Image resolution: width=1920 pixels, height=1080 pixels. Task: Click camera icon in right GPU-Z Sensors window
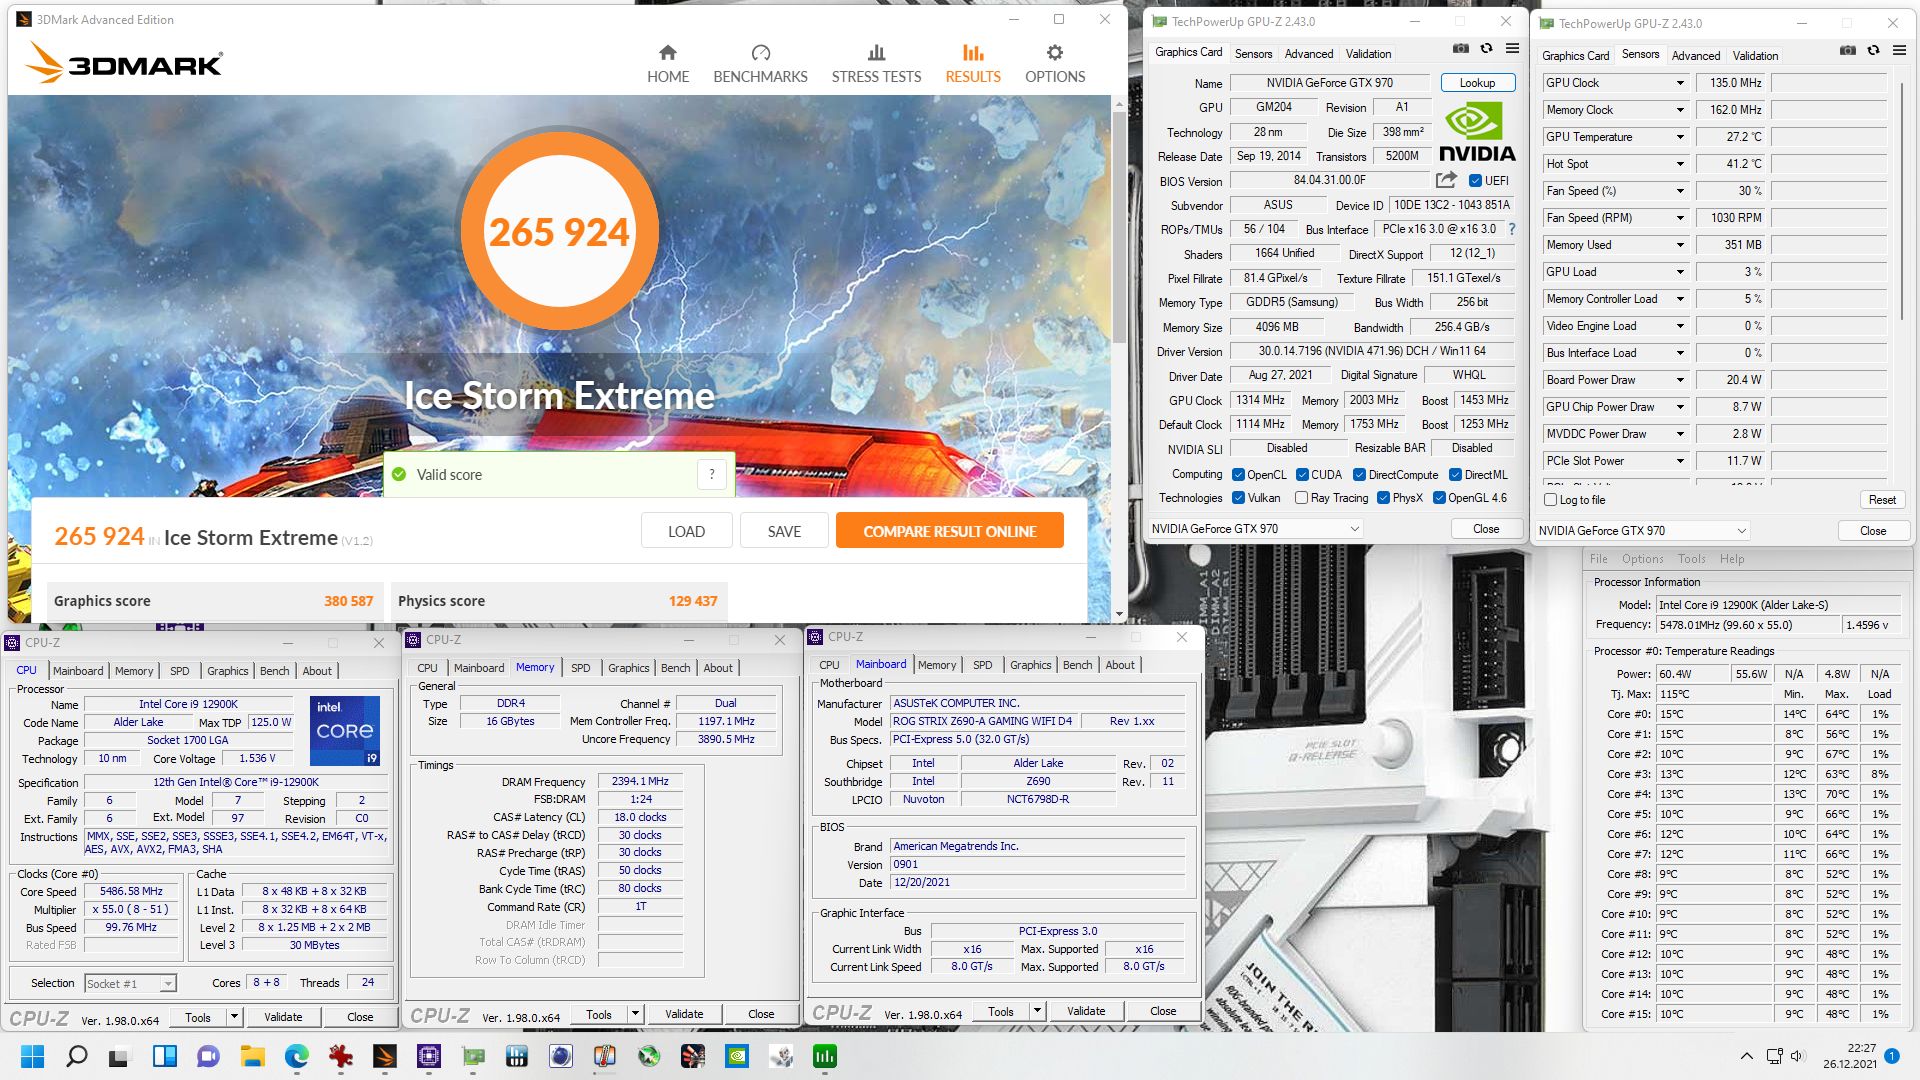(1848, 50)
